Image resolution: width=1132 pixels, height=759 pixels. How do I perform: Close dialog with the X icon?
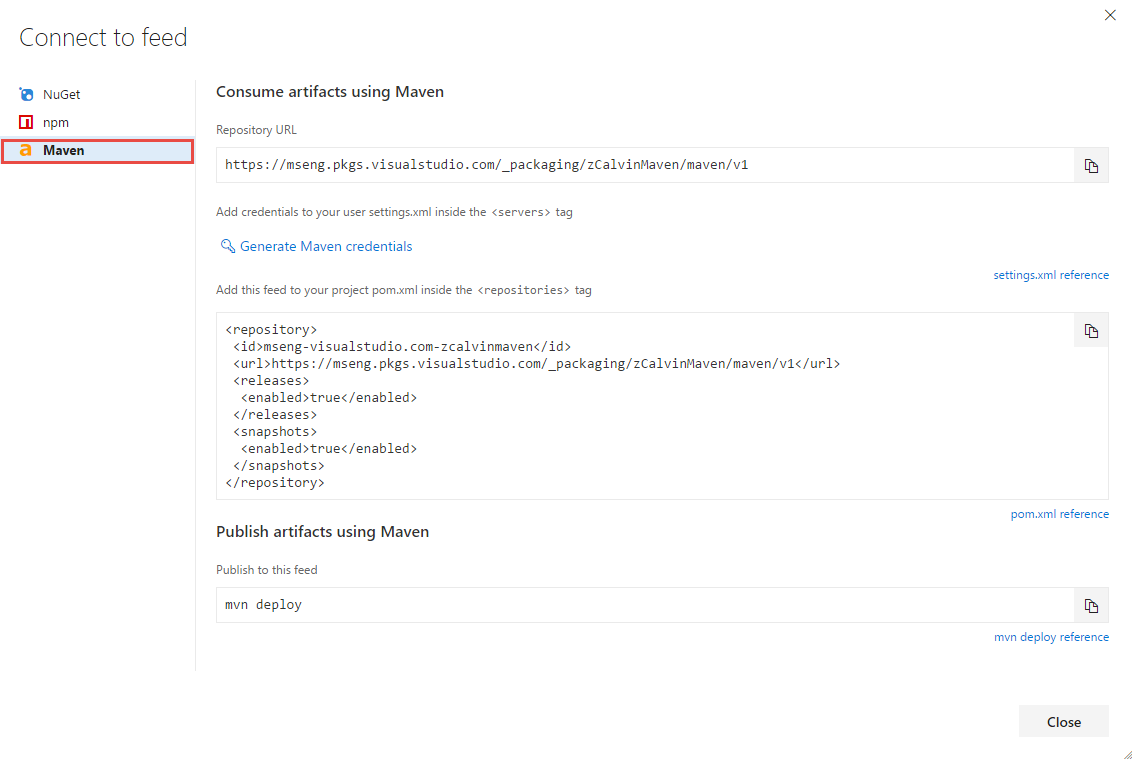click(1110, 15)
